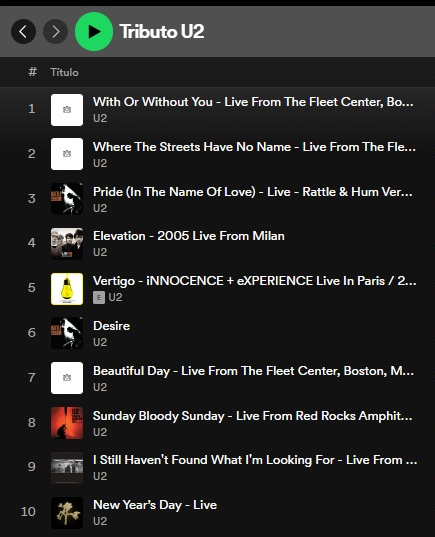This screenshot has height=537, width=435.
Task: Click track number 5
Action: pyautogui.click(x=32, y=288)
